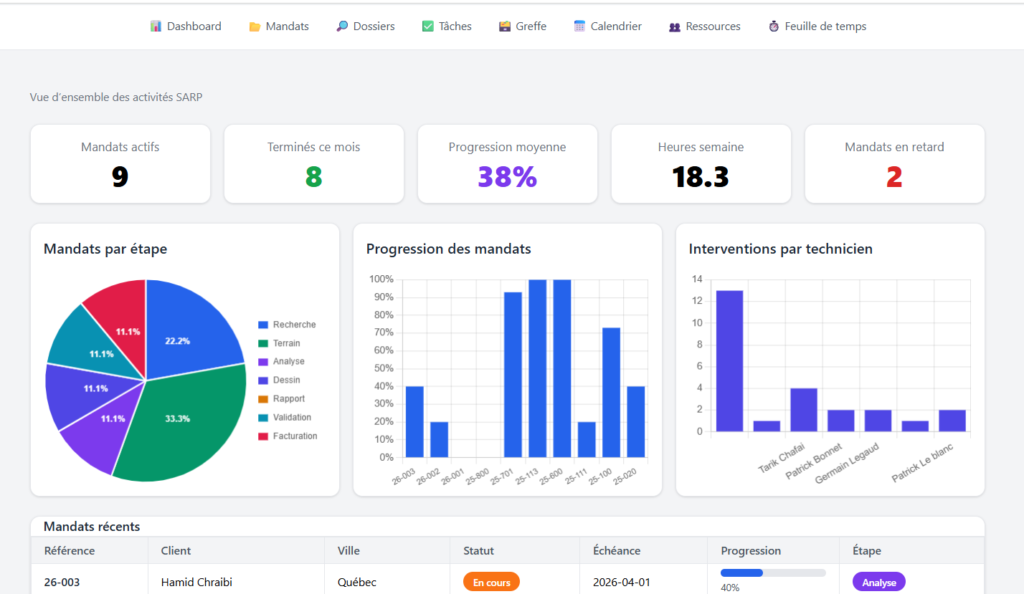
Task: Click the Analyse stage badge
Action: (878, 582)
